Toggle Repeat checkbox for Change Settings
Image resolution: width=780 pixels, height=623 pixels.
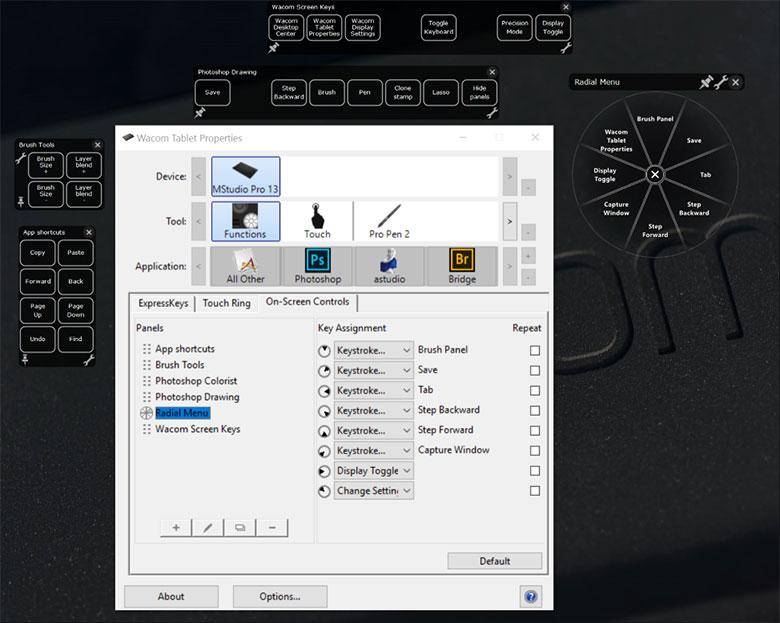pos(535,491)
